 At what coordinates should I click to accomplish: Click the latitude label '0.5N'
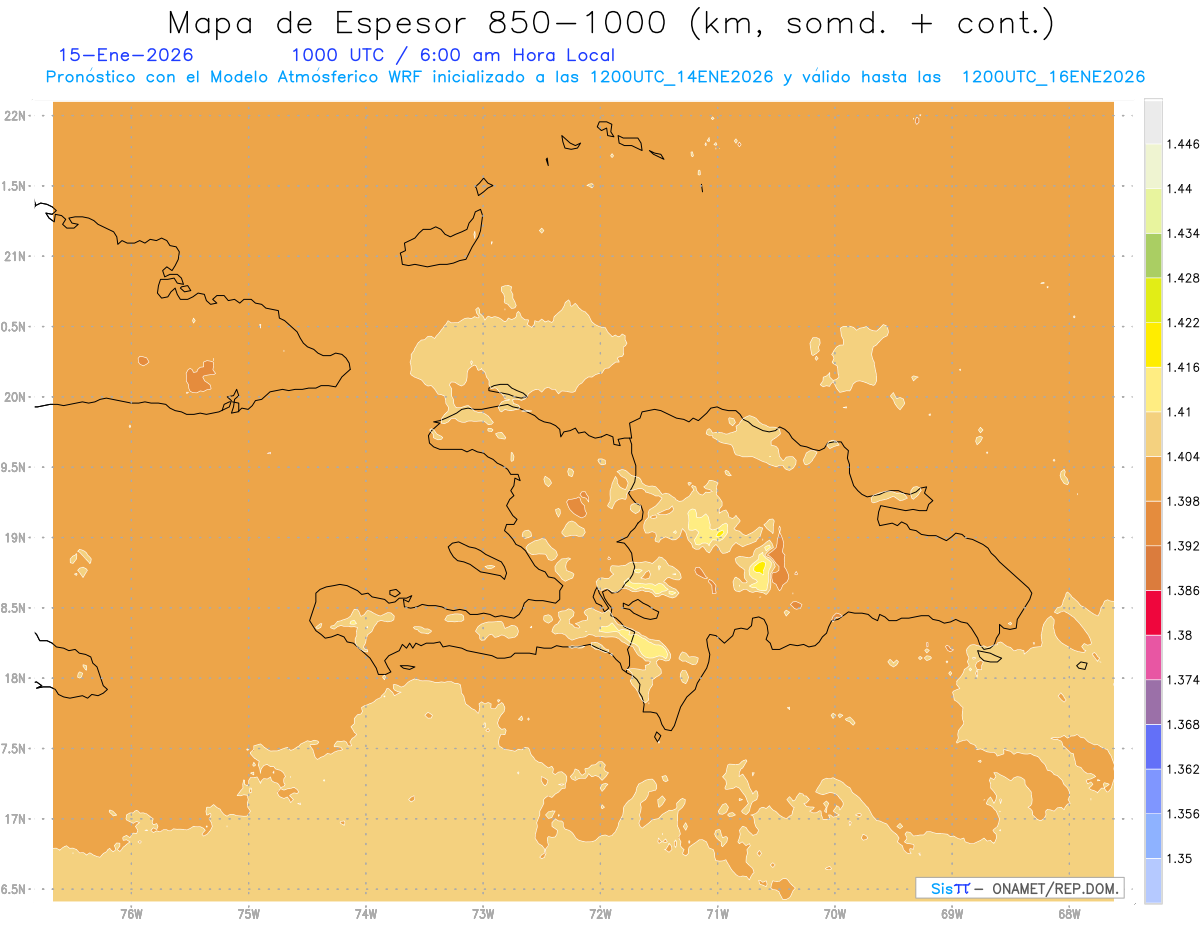14,327
